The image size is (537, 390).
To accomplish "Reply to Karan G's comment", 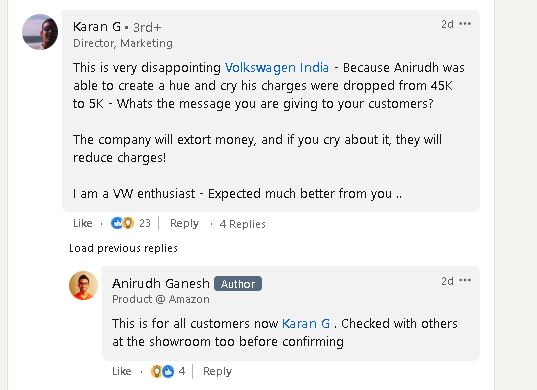I will pyautogui.click(x=184, y=223).
